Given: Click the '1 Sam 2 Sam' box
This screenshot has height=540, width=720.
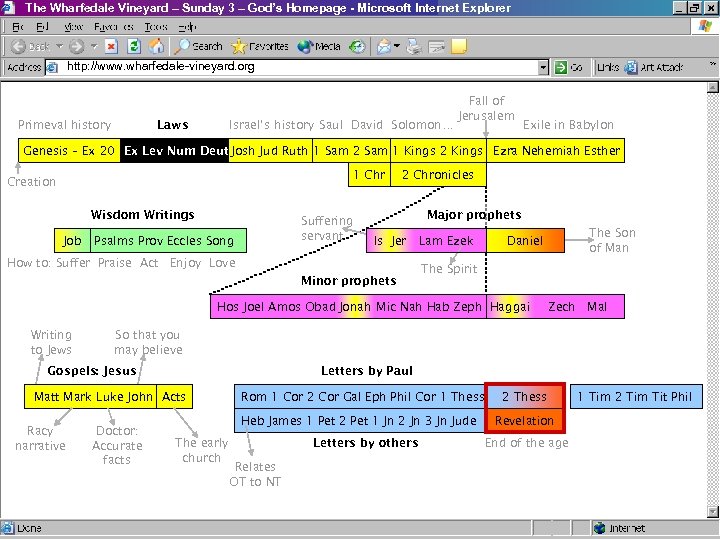Looking at the screenshot, I should [x=352, y=150].
